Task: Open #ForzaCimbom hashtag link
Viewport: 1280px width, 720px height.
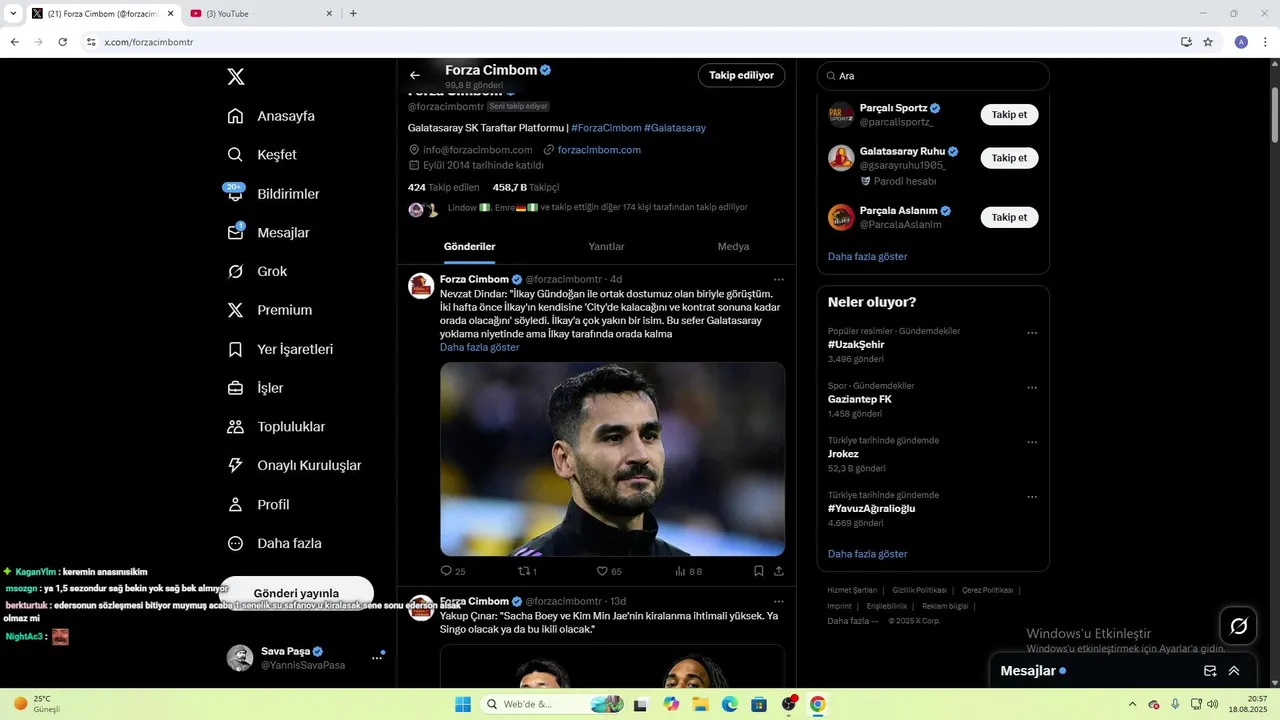Action: pos(606,128)
